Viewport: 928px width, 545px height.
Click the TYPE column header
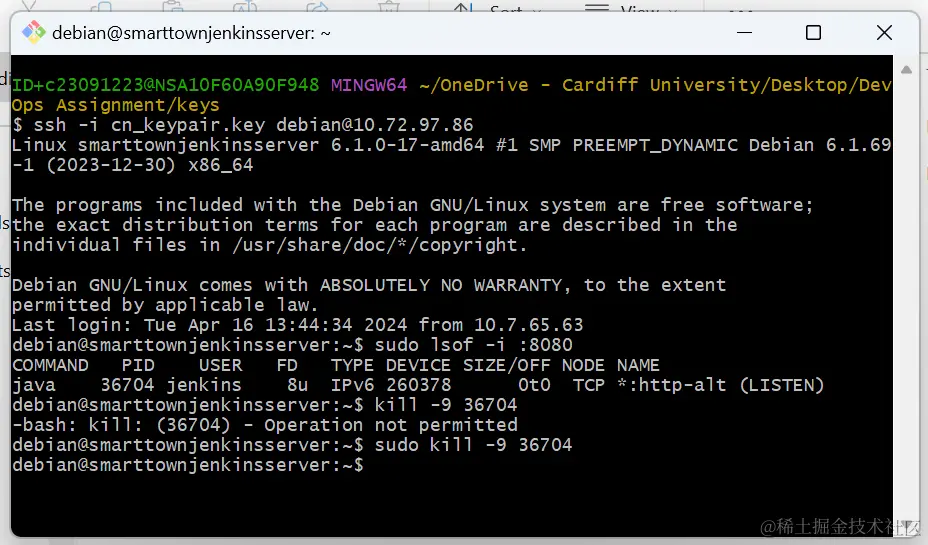(x=352, y=365)
